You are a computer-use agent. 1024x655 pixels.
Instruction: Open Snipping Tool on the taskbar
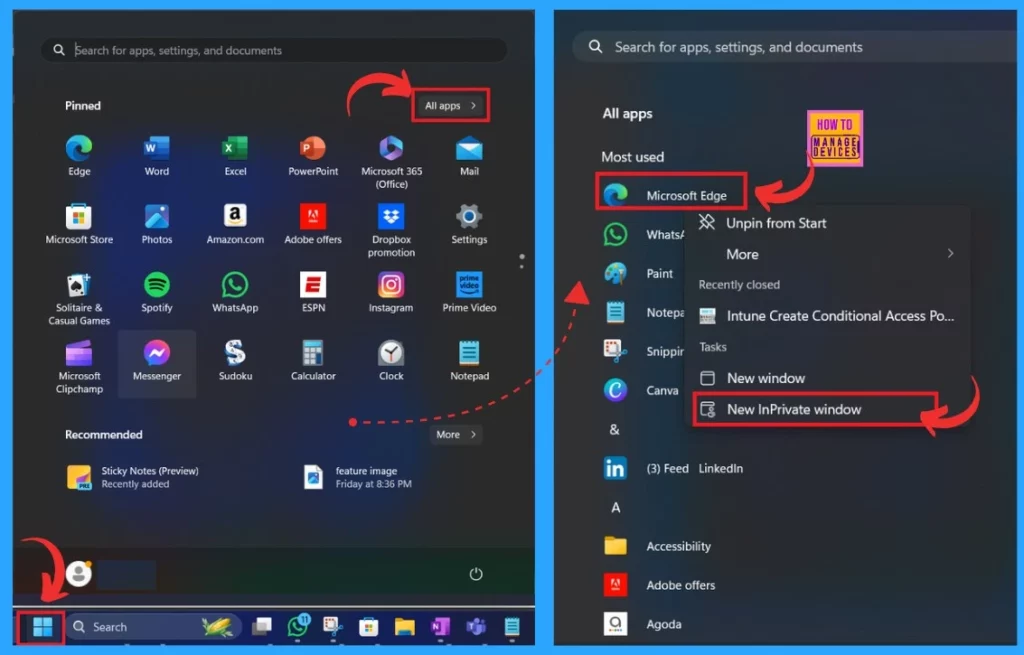pos(333,627)
